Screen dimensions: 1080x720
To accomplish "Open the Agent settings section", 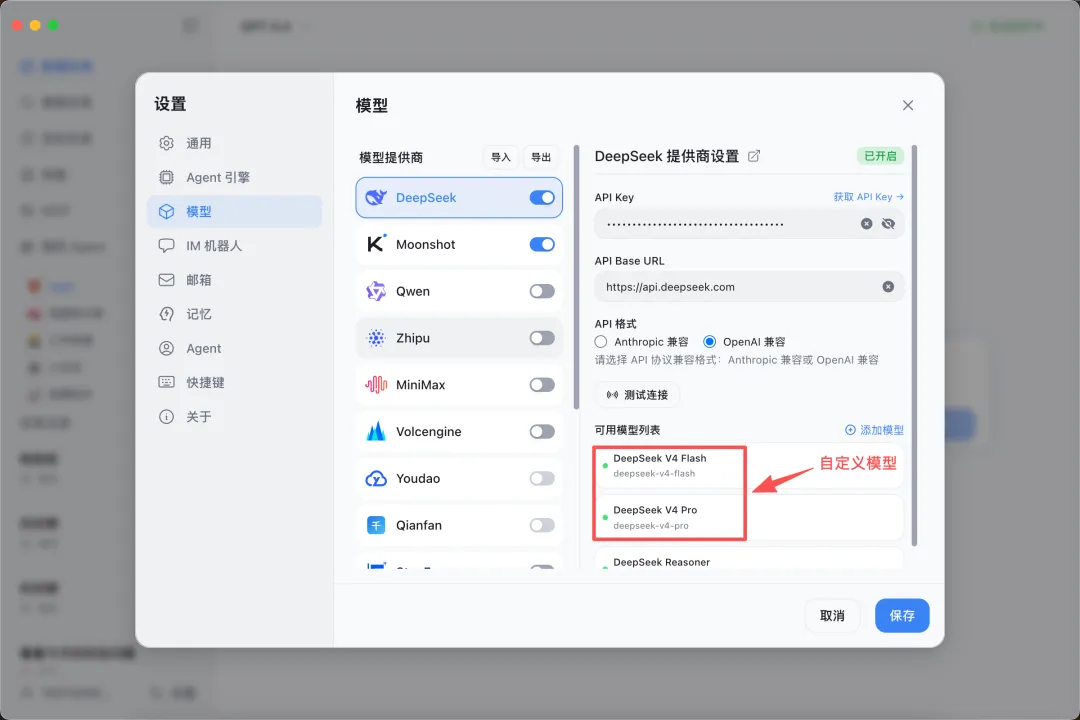I will pos(234,349).
